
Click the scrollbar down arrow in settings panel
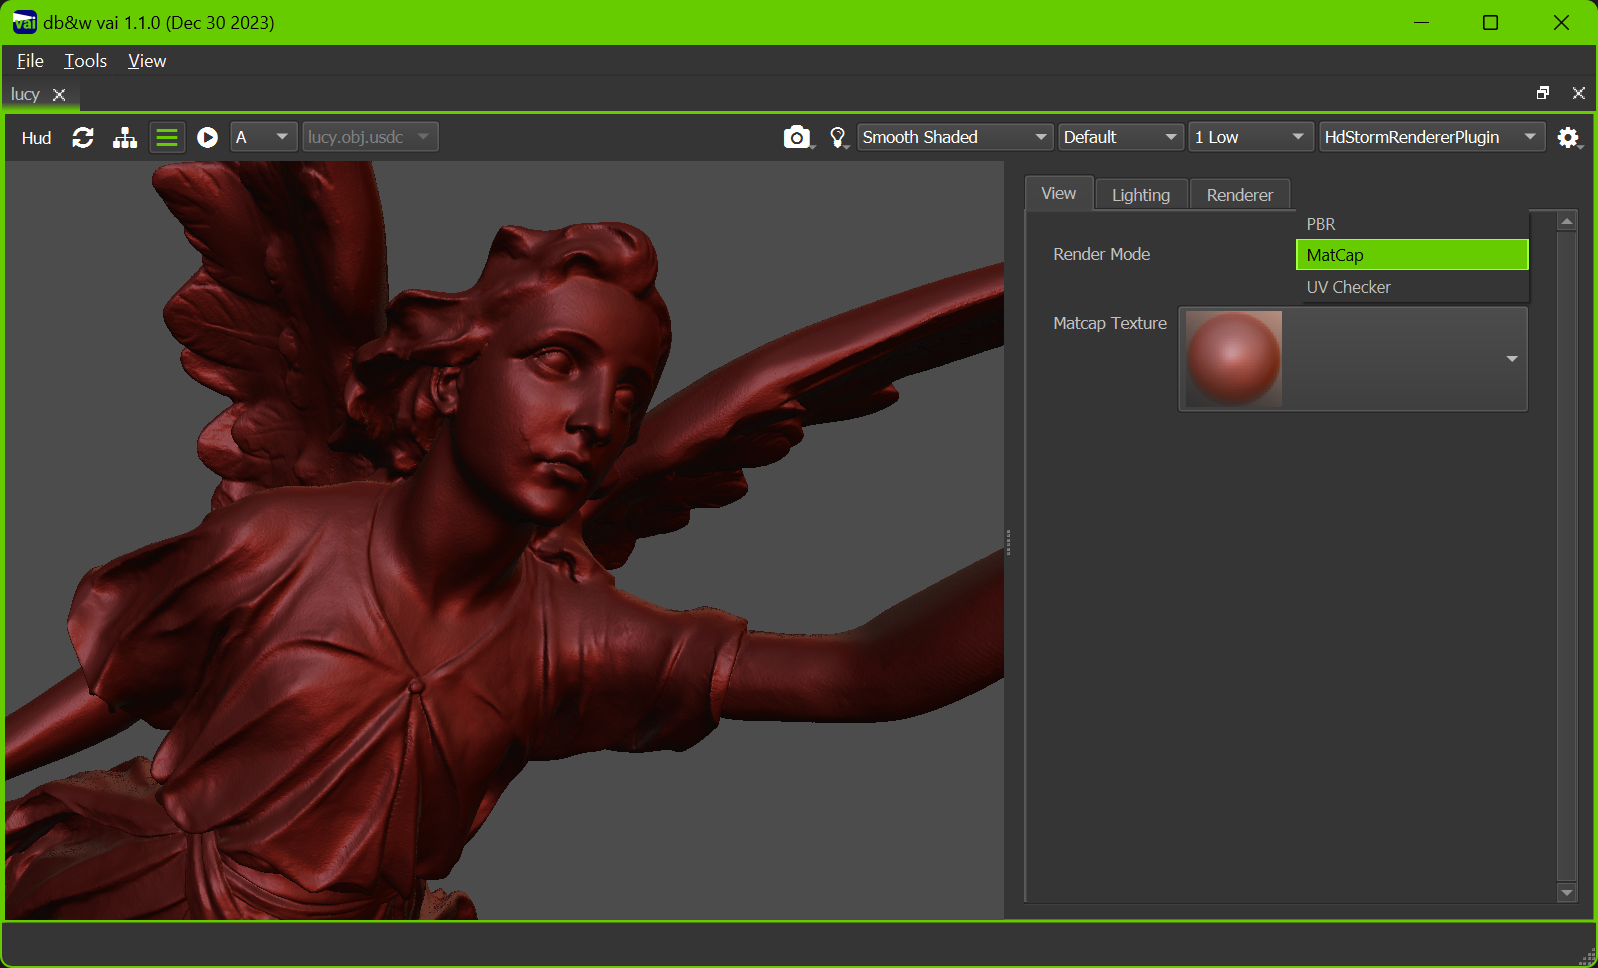point(1567,893)
